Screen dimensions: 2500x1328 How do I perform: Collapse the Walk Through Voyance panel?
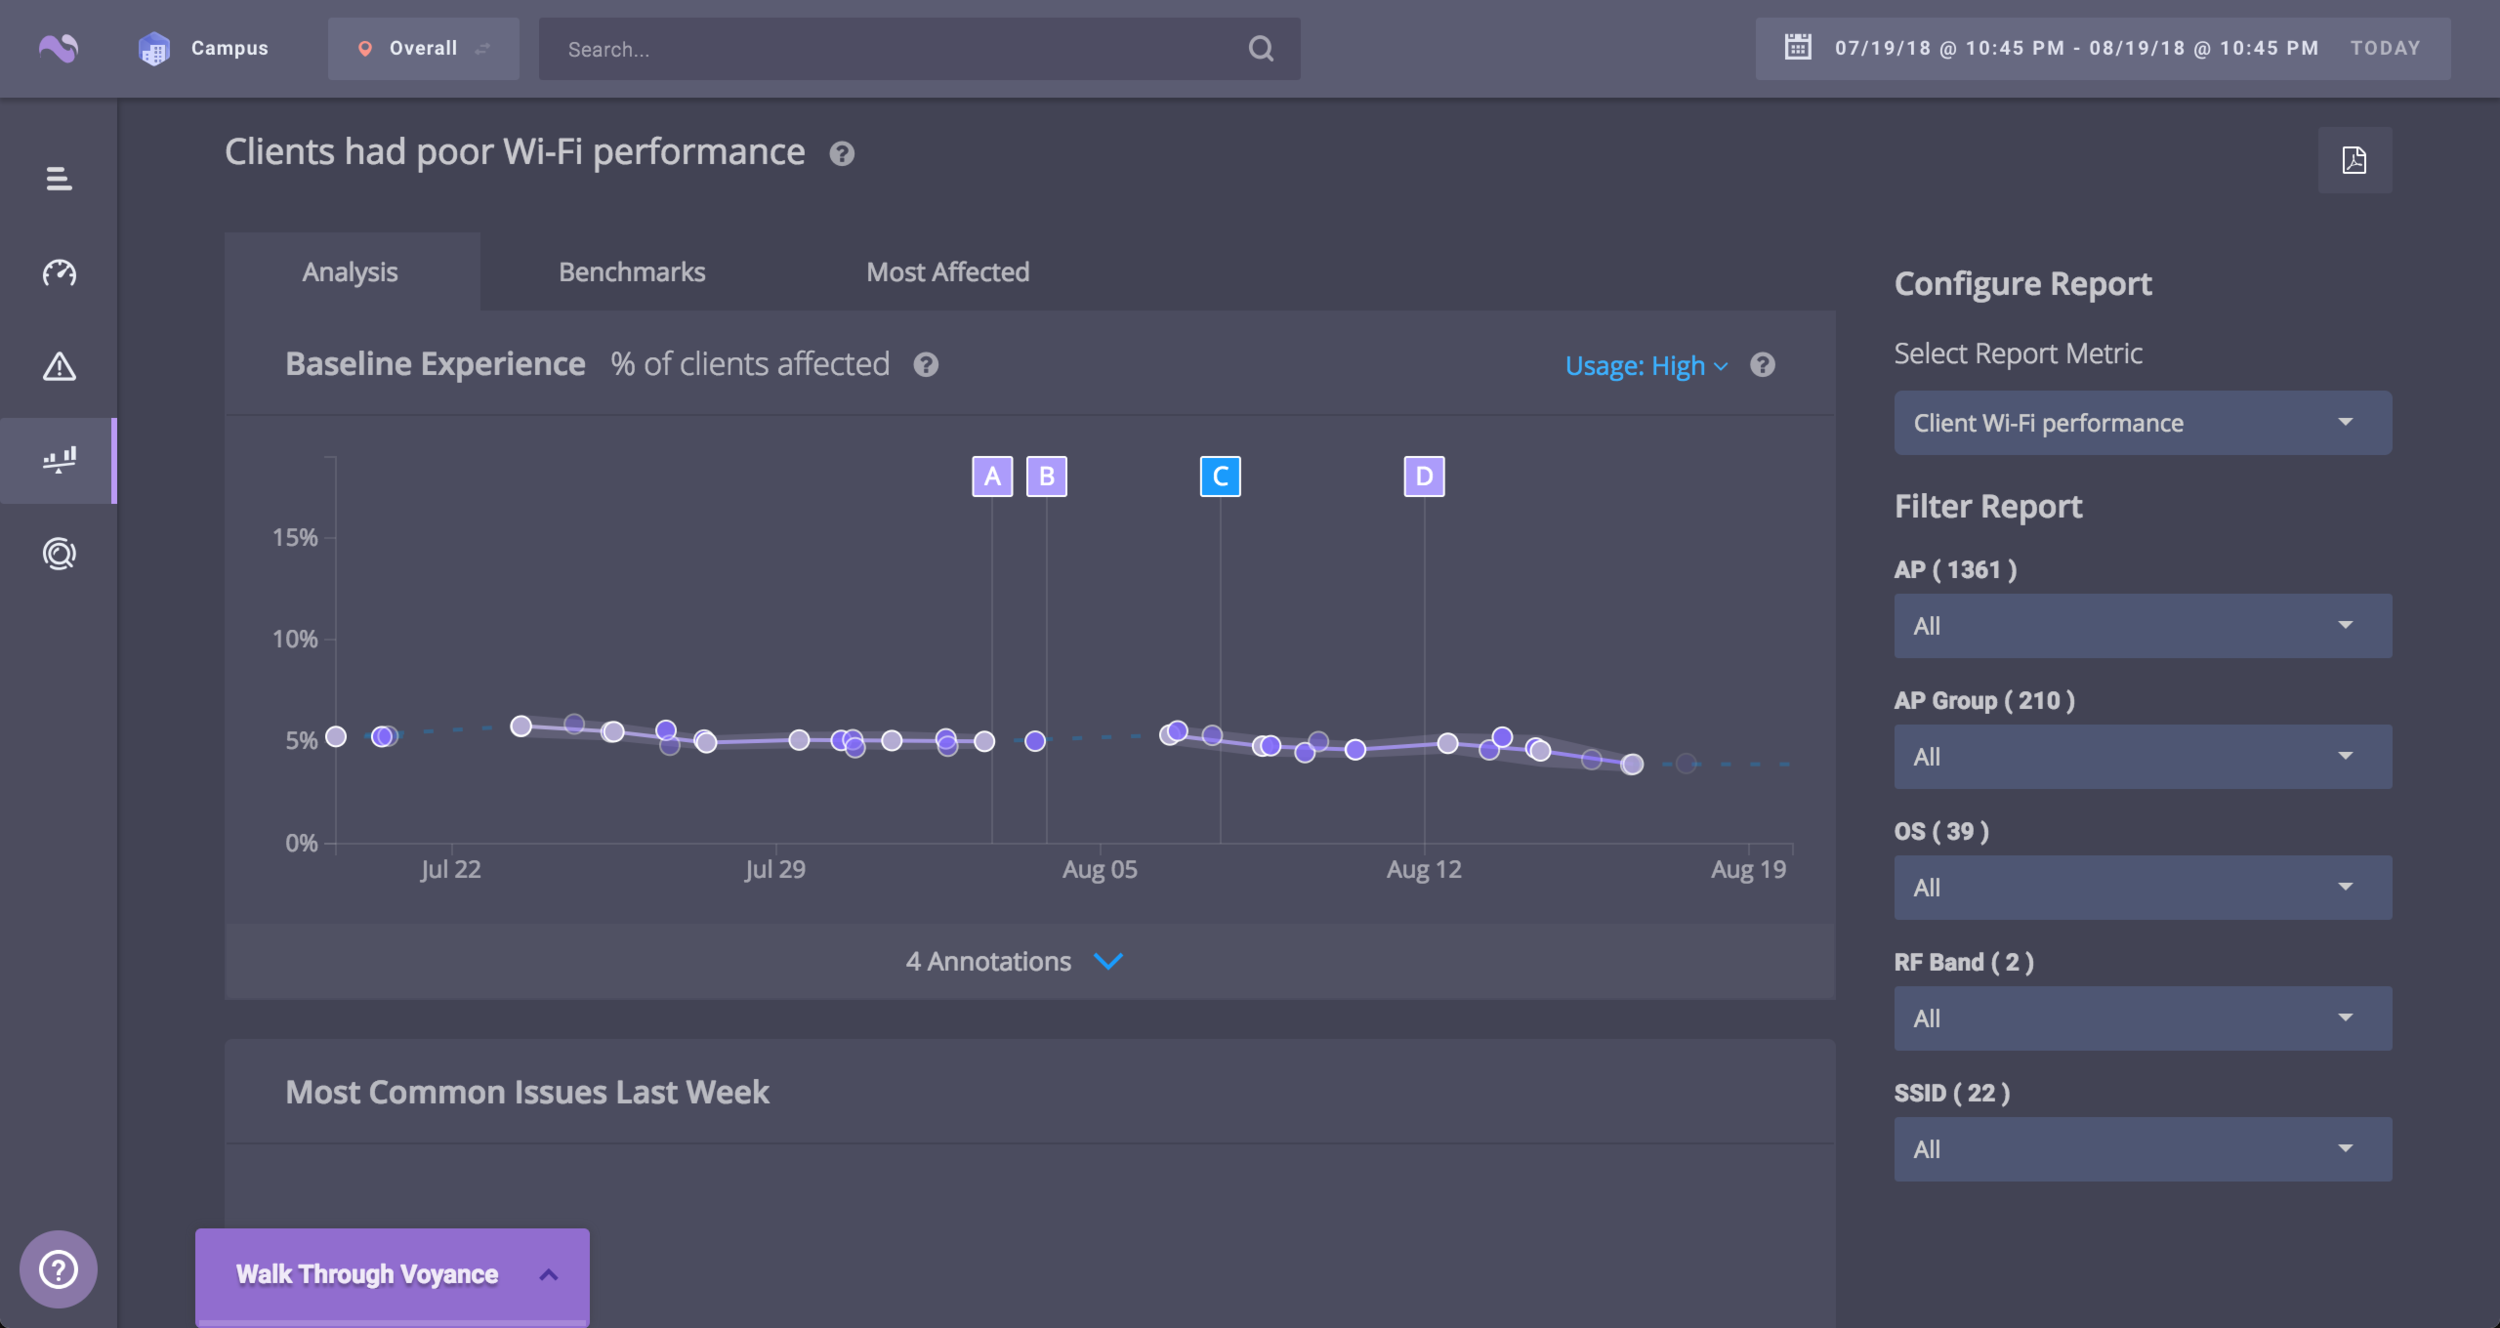[548, 1274]
